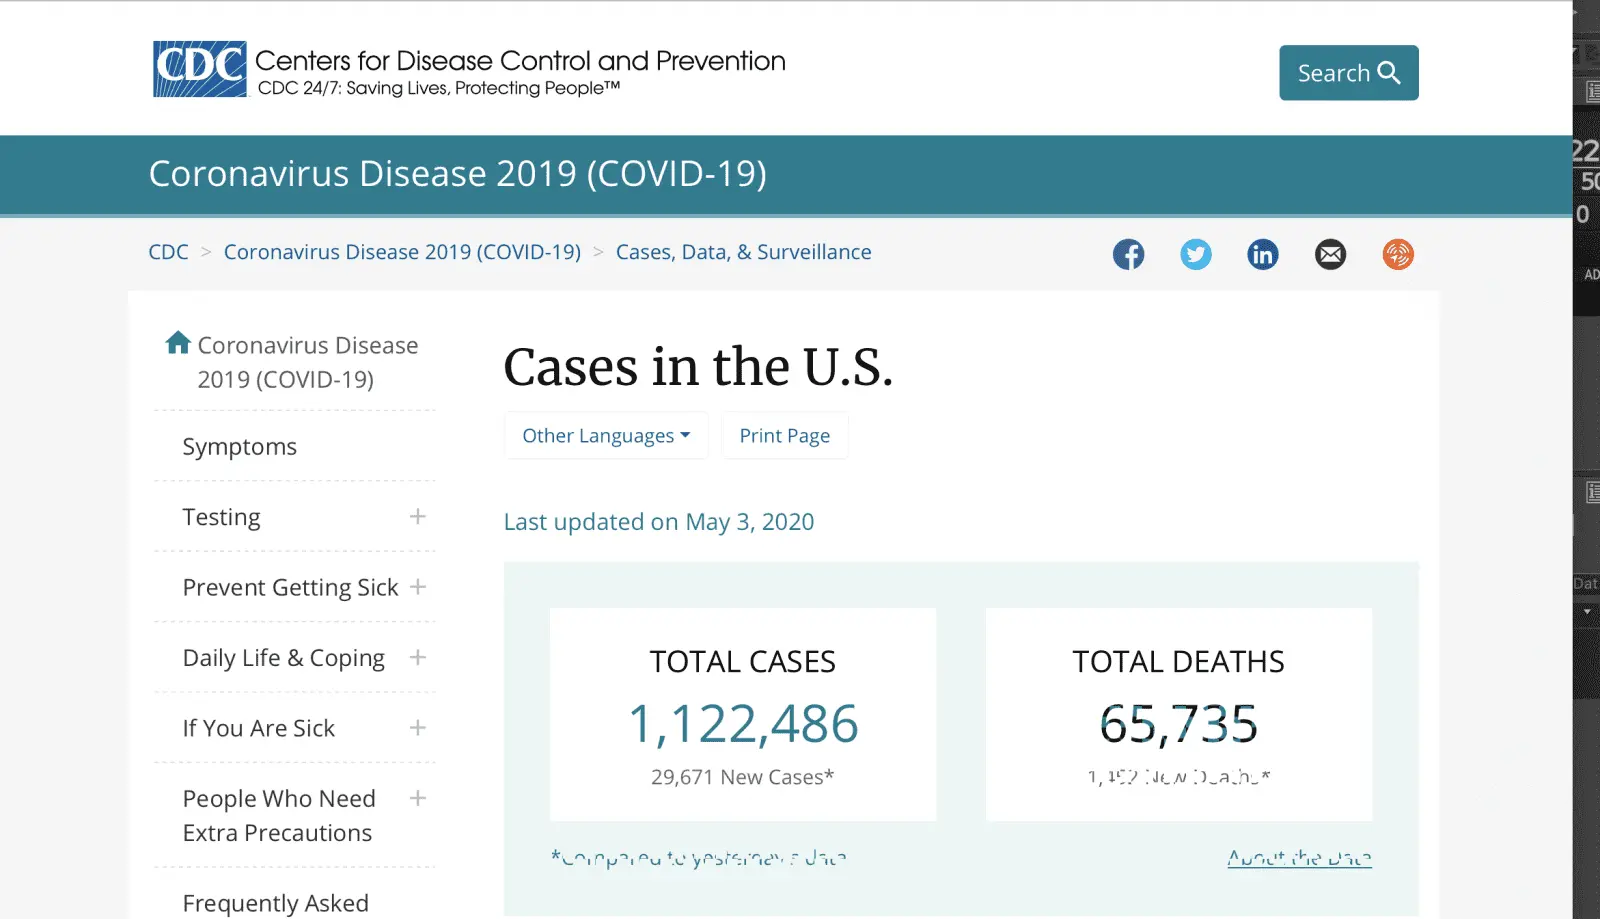Expand Daily Life & Coping section

click(x=418, y=657)
